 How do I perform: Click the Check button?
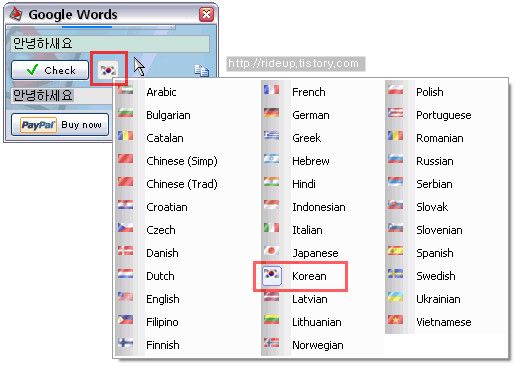[50, 70]
